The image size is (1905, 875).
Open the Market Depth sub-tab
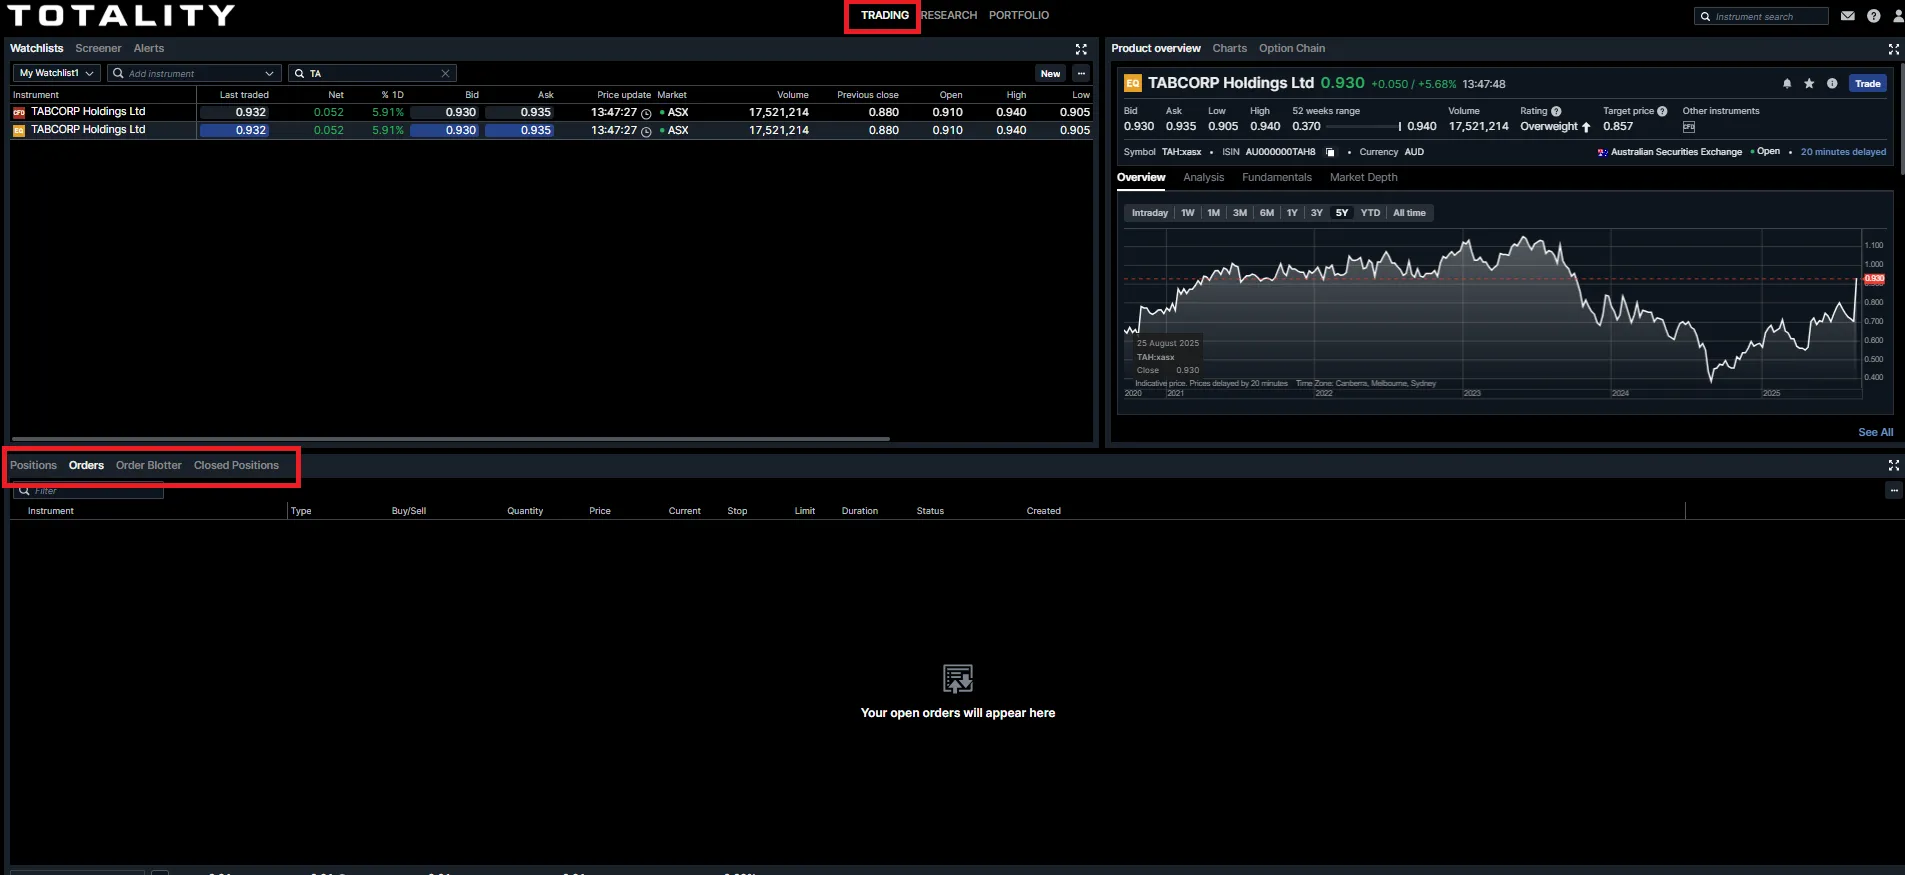click(1363, 177)
